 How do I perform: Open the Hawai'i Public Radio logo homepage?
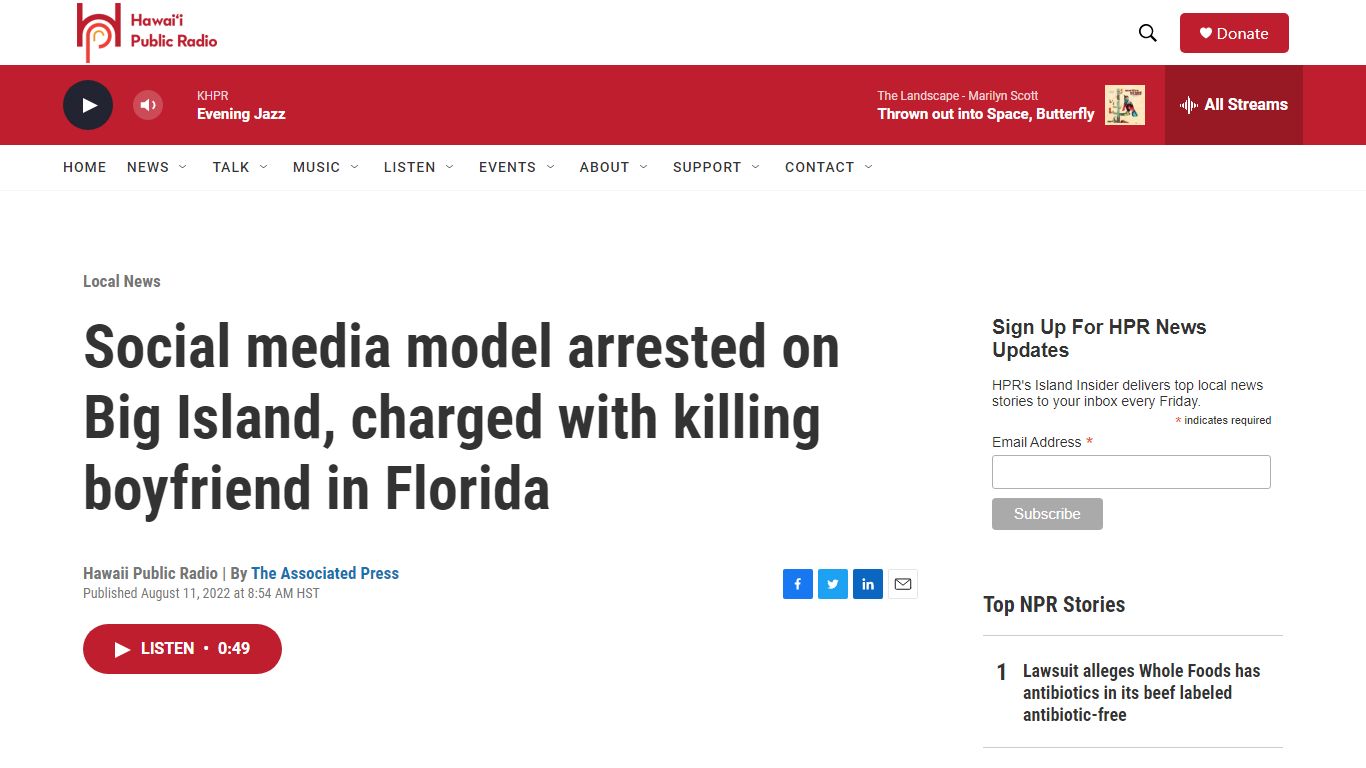tap(147, 32)
